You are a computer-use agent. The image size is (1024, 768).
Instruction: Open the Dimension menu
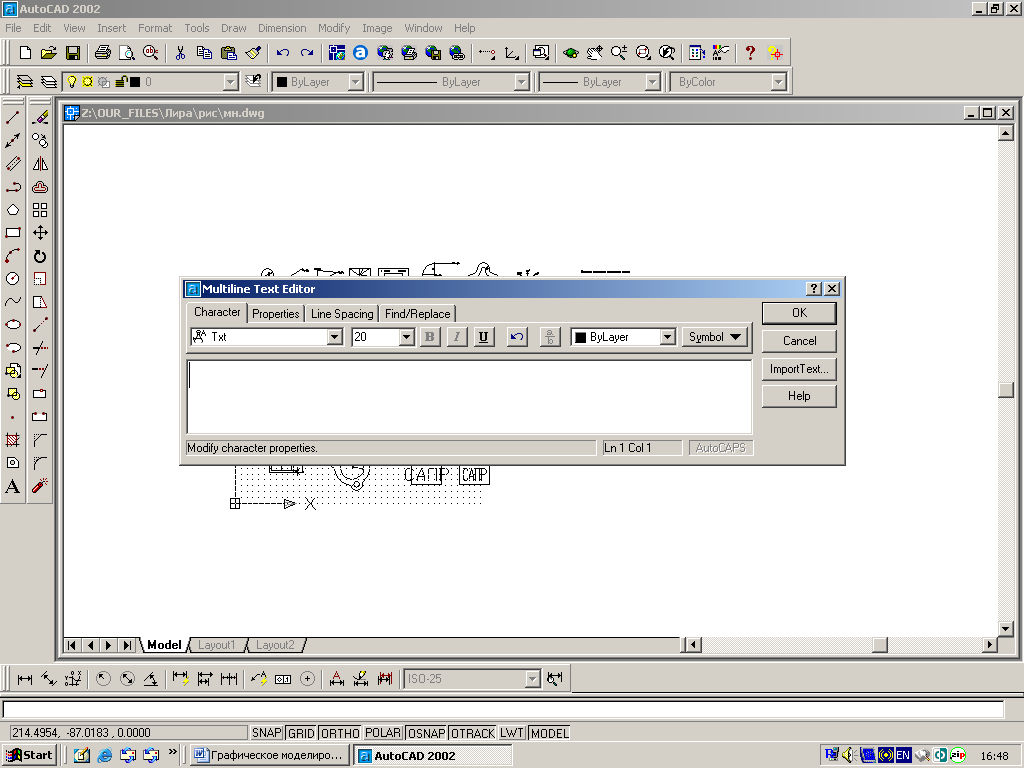[x=281, y=28]
